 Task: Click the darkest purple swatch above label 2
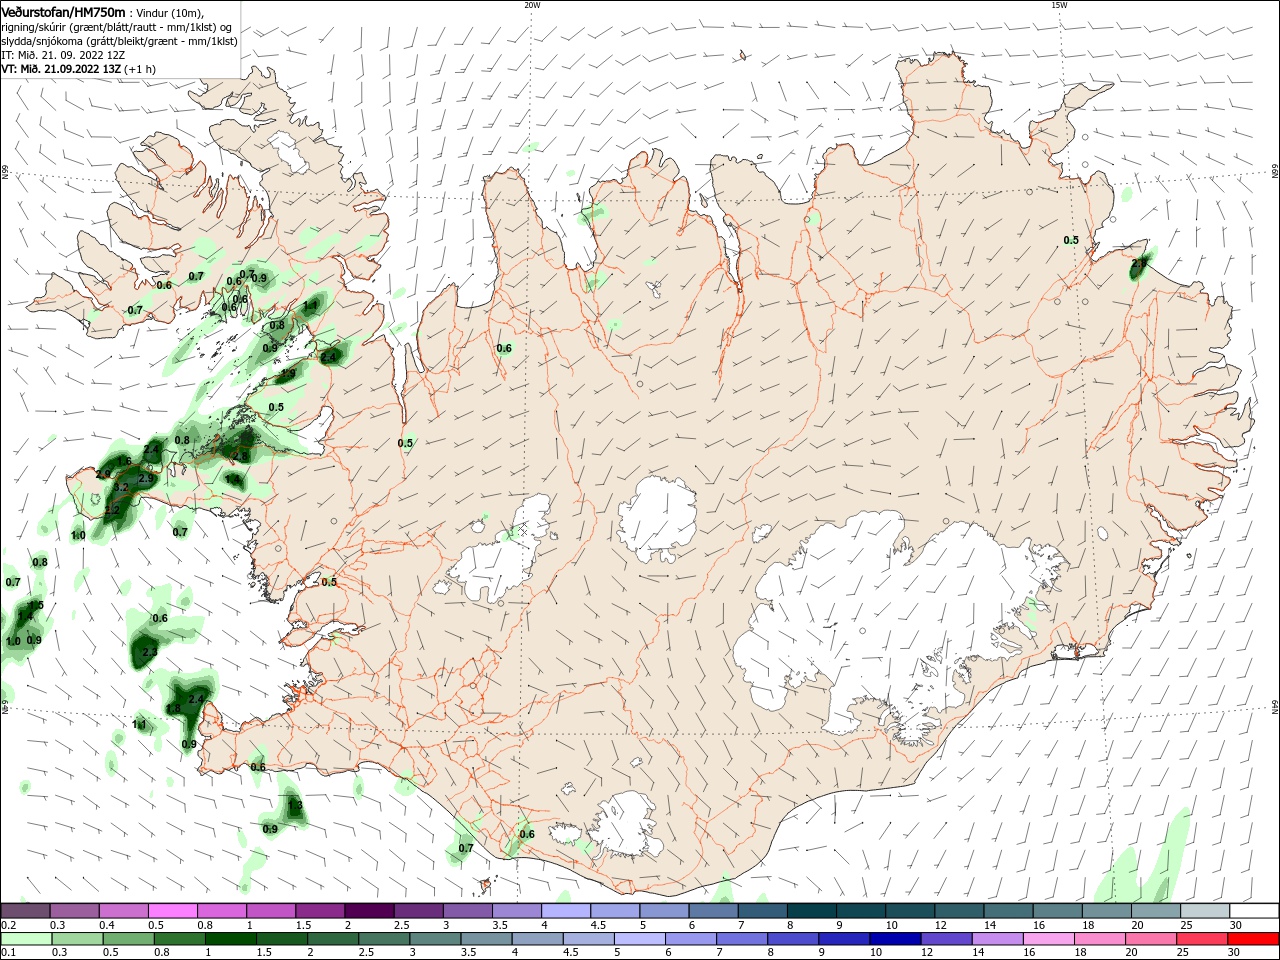point(369,911)
